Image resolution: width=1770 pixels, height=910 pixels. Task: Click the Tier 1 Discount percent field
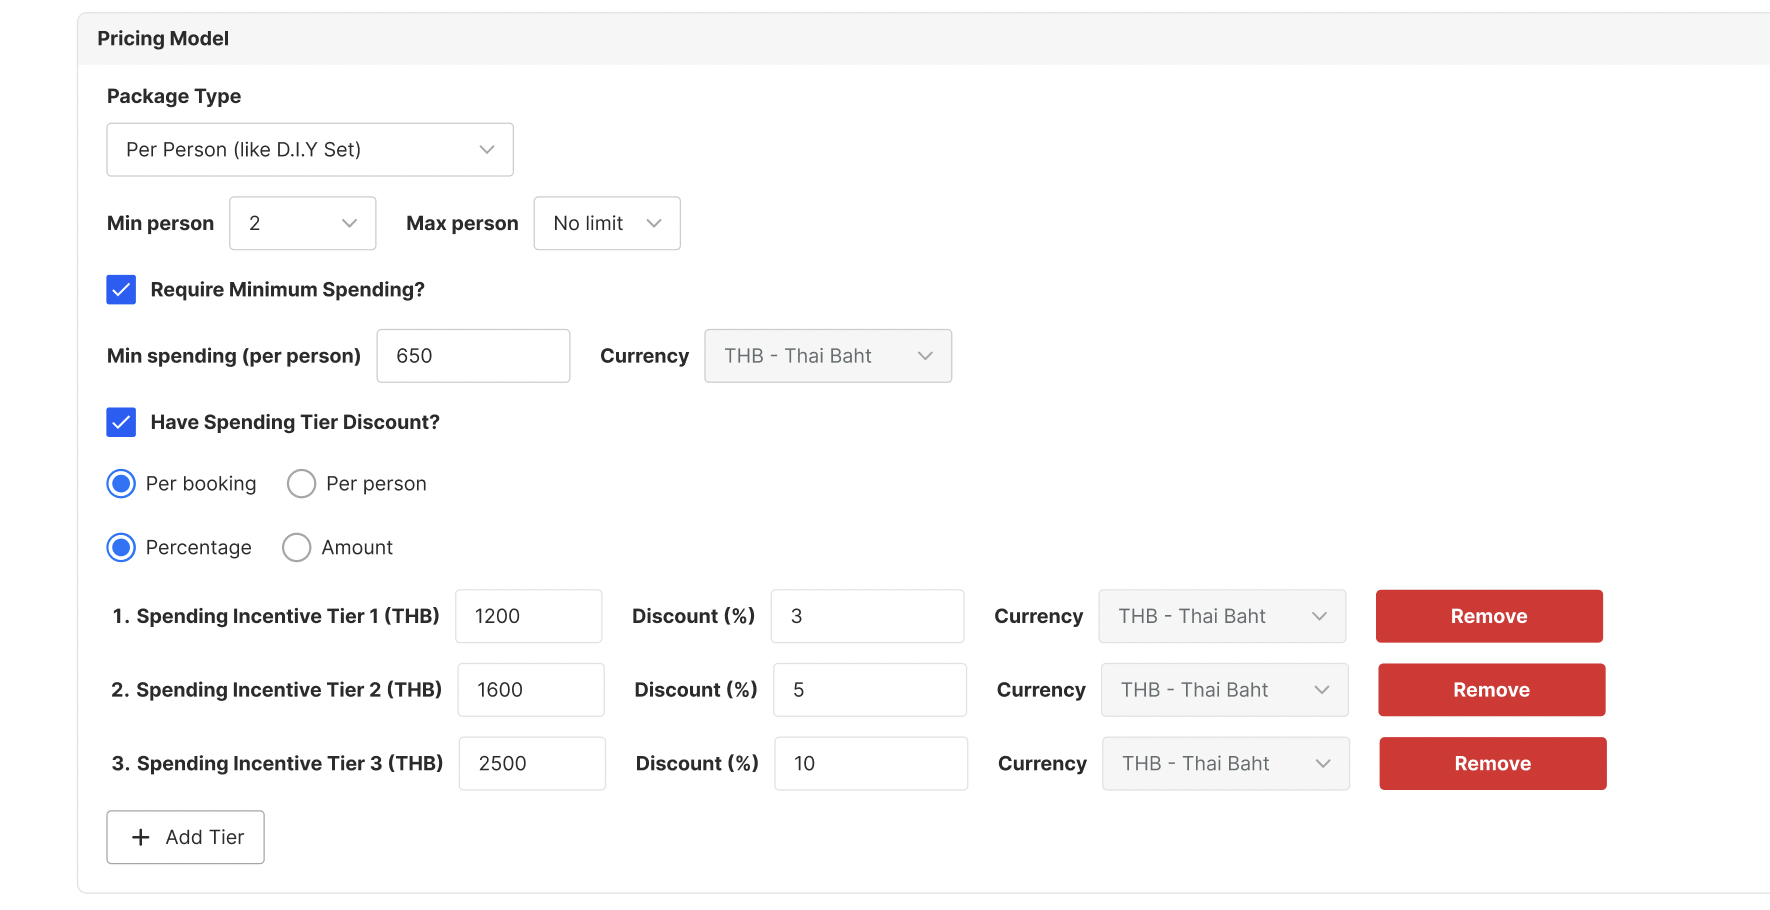tap(867, 616)
